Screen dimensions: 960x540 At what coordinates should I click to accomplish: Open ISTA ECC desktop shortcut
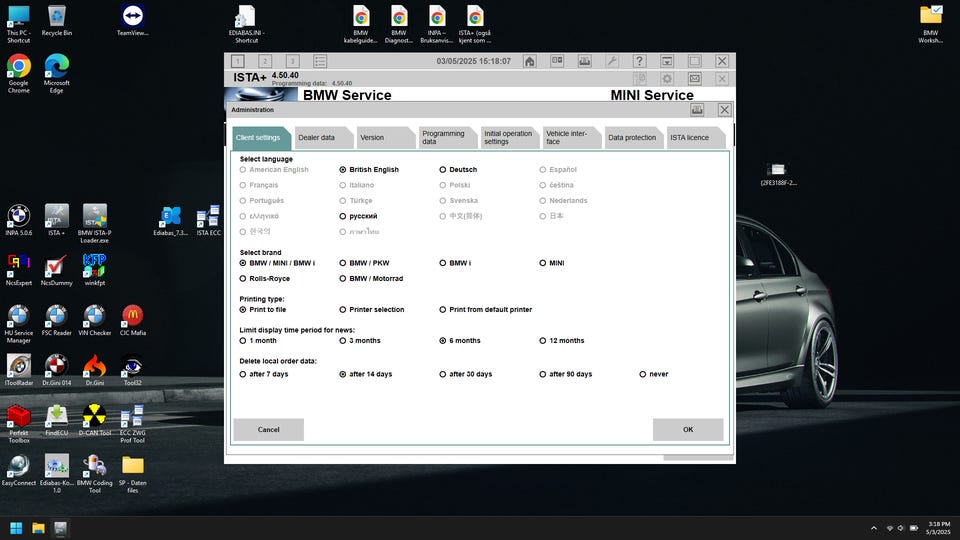208,220
